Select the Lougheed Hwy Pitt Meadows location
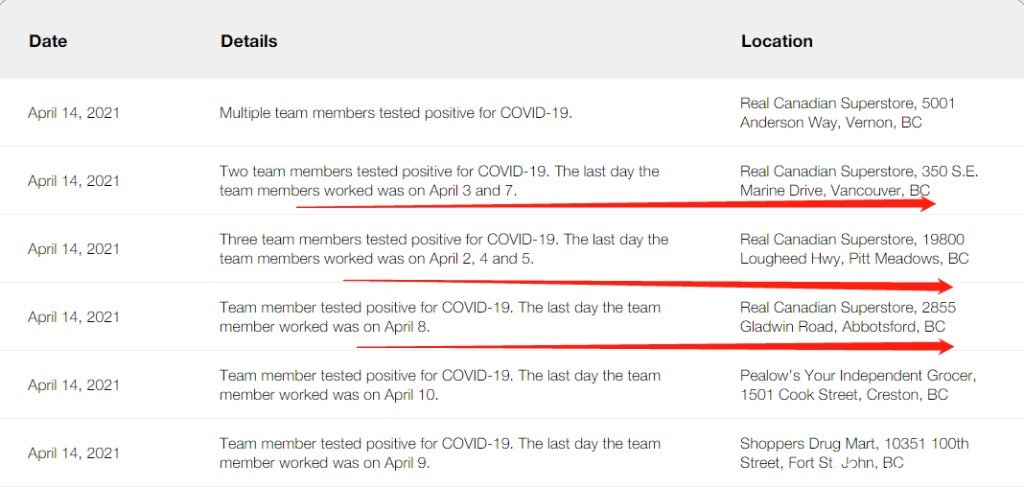Viewport: 1024px width, 487px height. pyautogui.click(x=854, y=249)
